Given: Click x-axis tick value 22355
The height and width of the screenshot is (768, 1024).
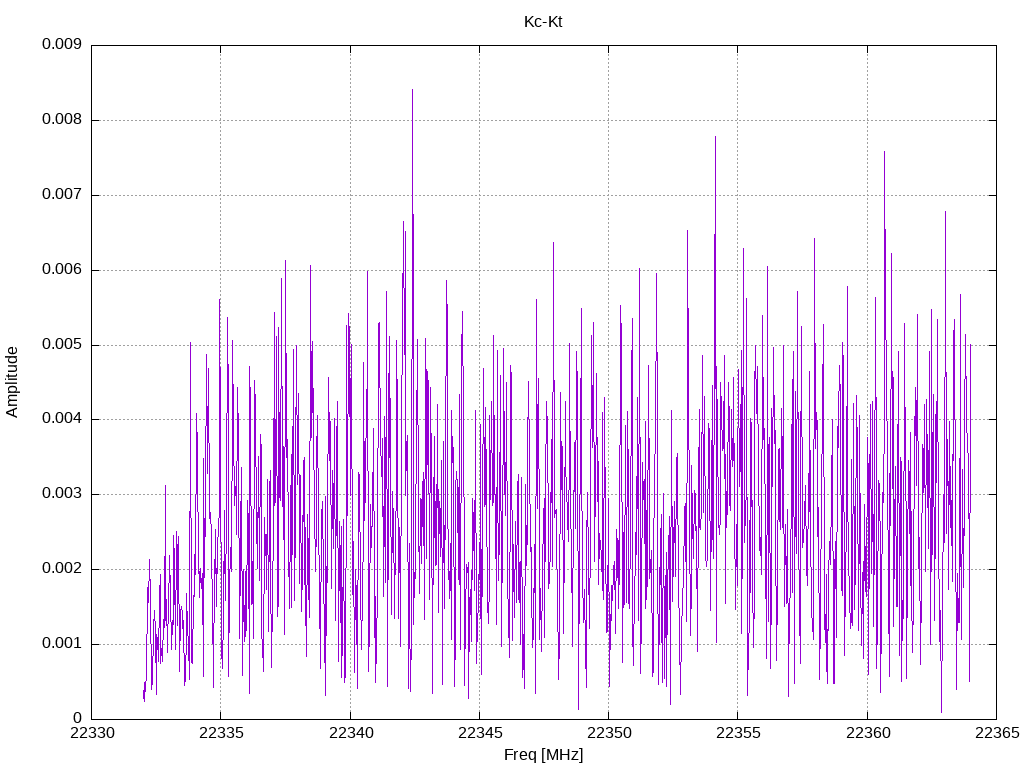Looking at the screenshot, I should pos(739,733).
